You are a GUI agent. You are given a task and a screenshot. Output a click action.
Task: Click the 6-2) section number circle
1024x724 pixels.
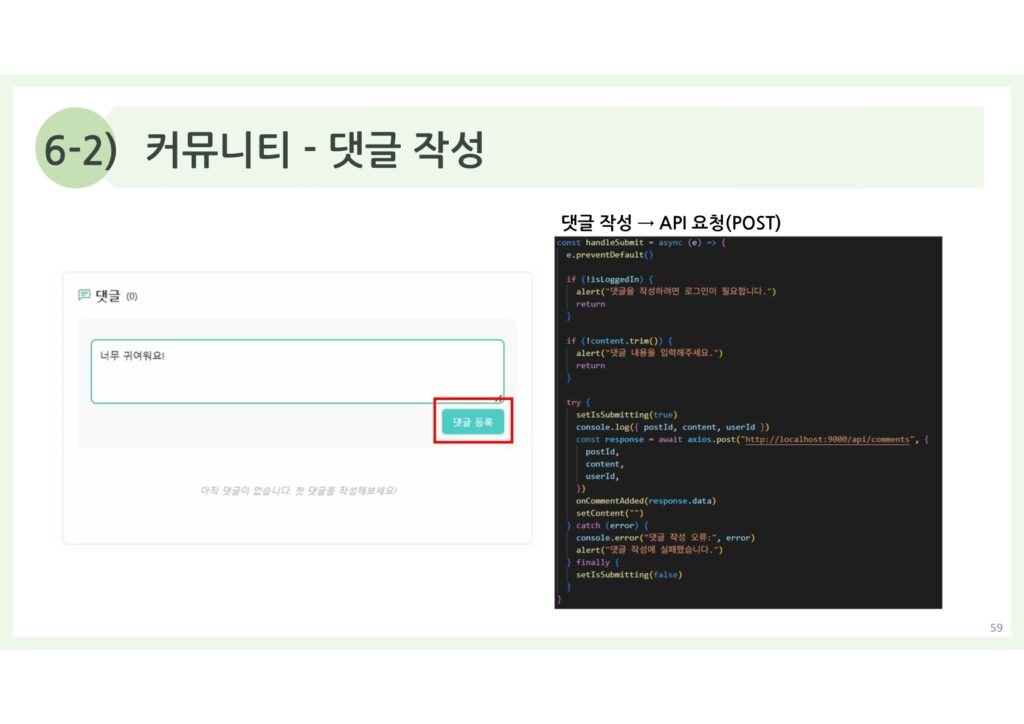click(77, 148)
